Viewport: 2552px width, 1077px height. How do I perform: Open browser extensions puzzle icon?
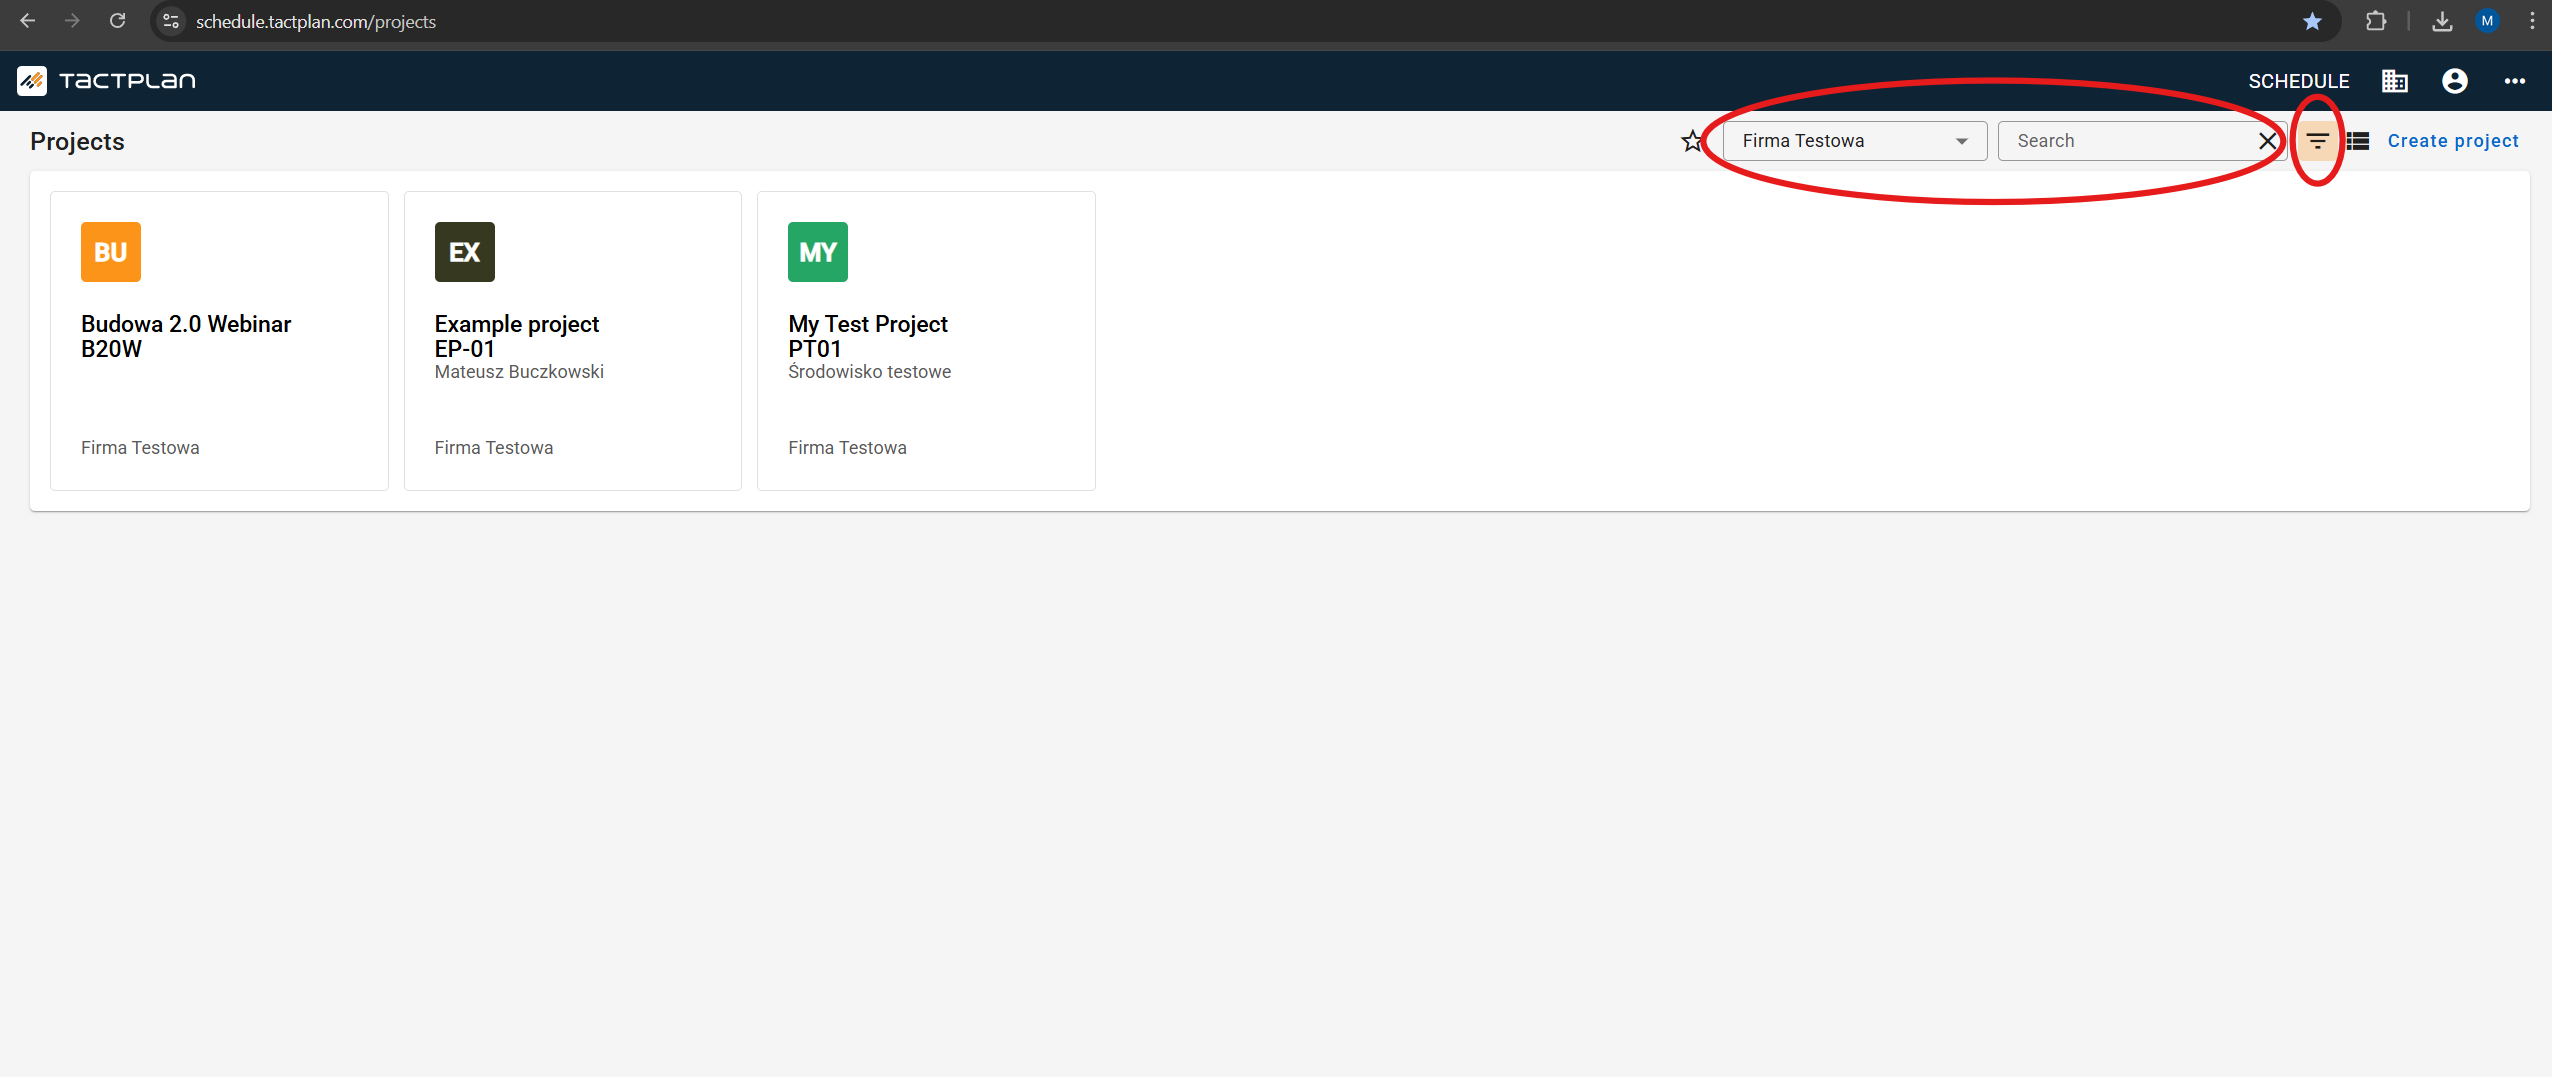[x=2376, y=21]
